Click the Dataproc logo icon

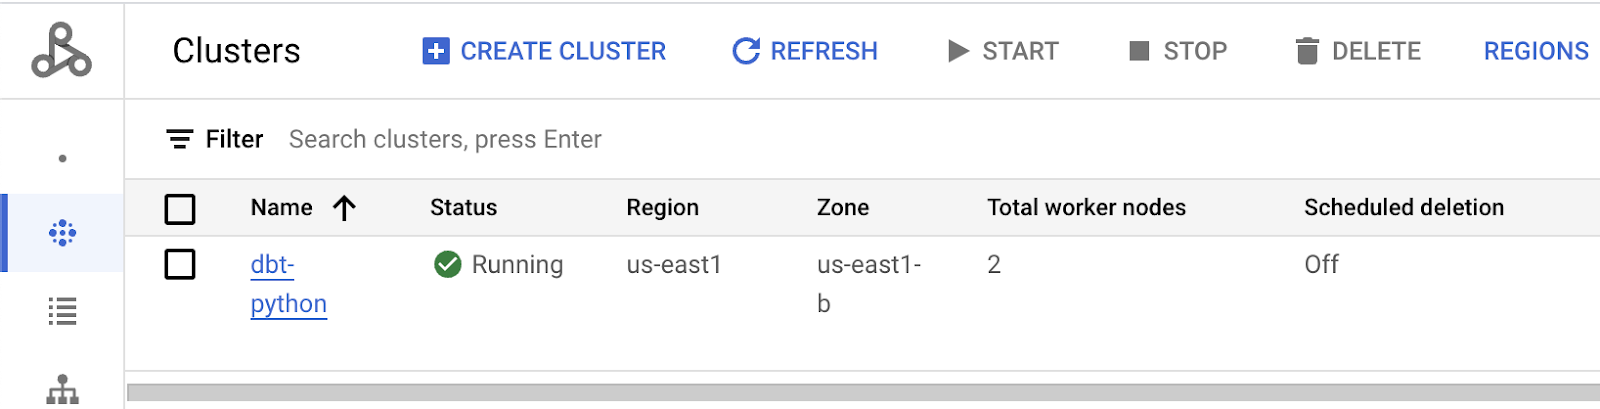point(61,51)
